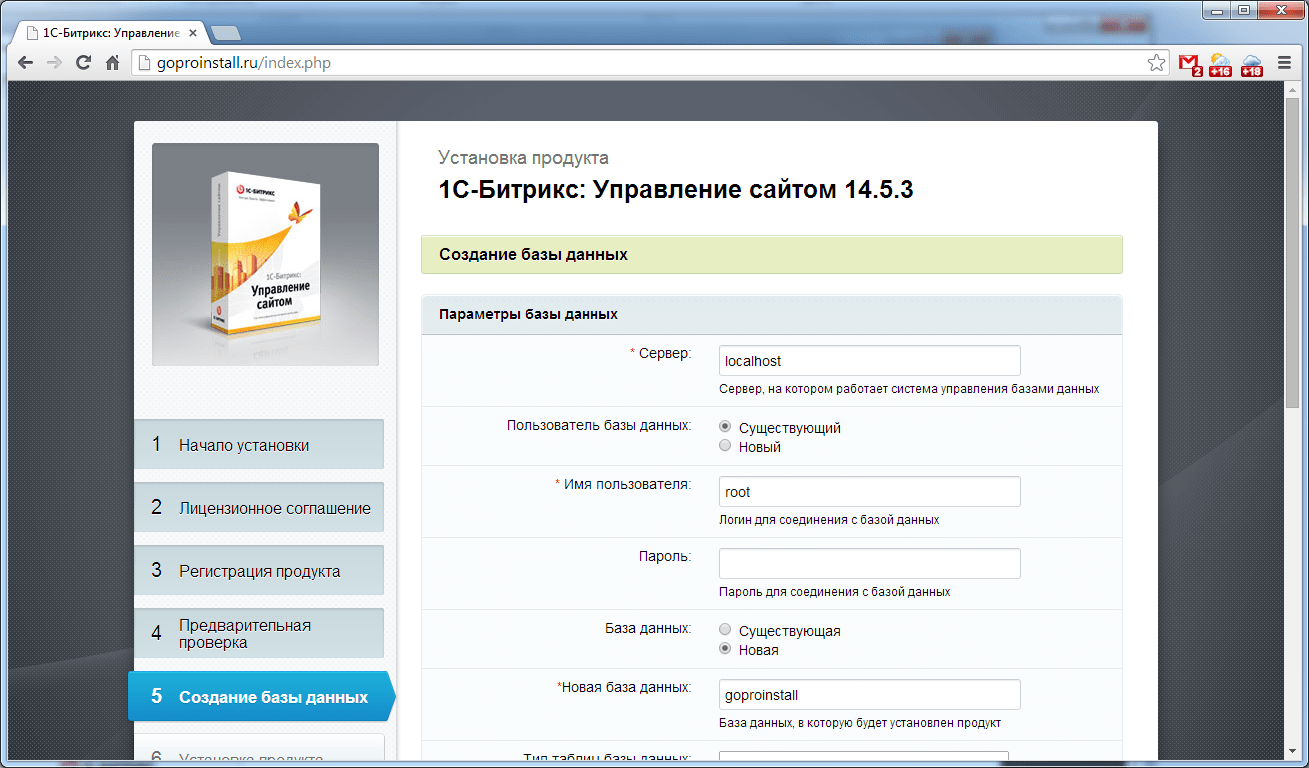This screenshot has width=1309, height=768.
Task: Open the sunny weather +16 extension
Action: [1220, 64]
